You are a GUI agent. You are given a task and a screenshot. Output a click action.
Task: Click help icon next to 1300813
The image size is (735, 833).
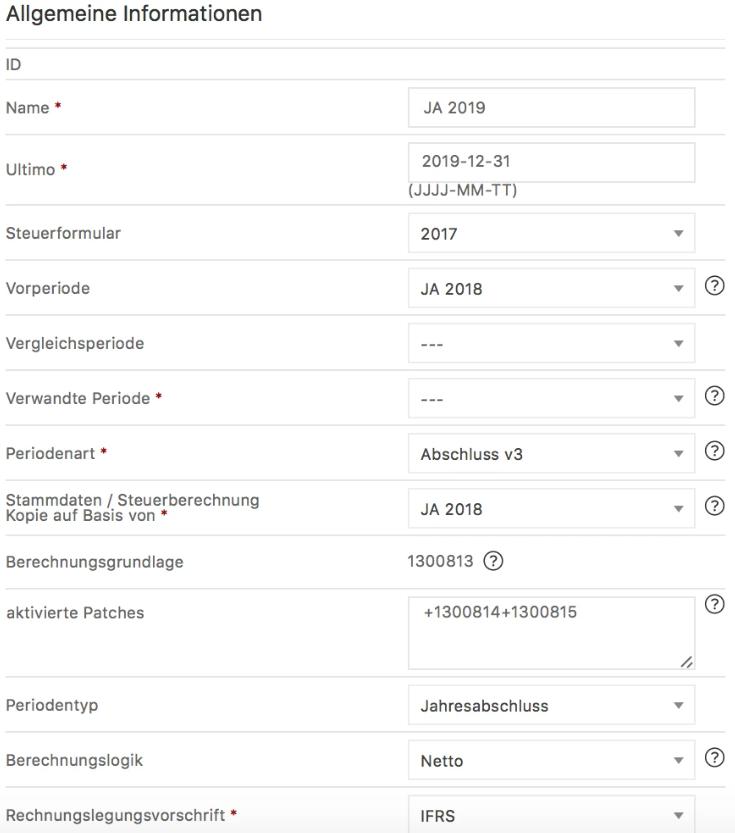coord(493,561)
